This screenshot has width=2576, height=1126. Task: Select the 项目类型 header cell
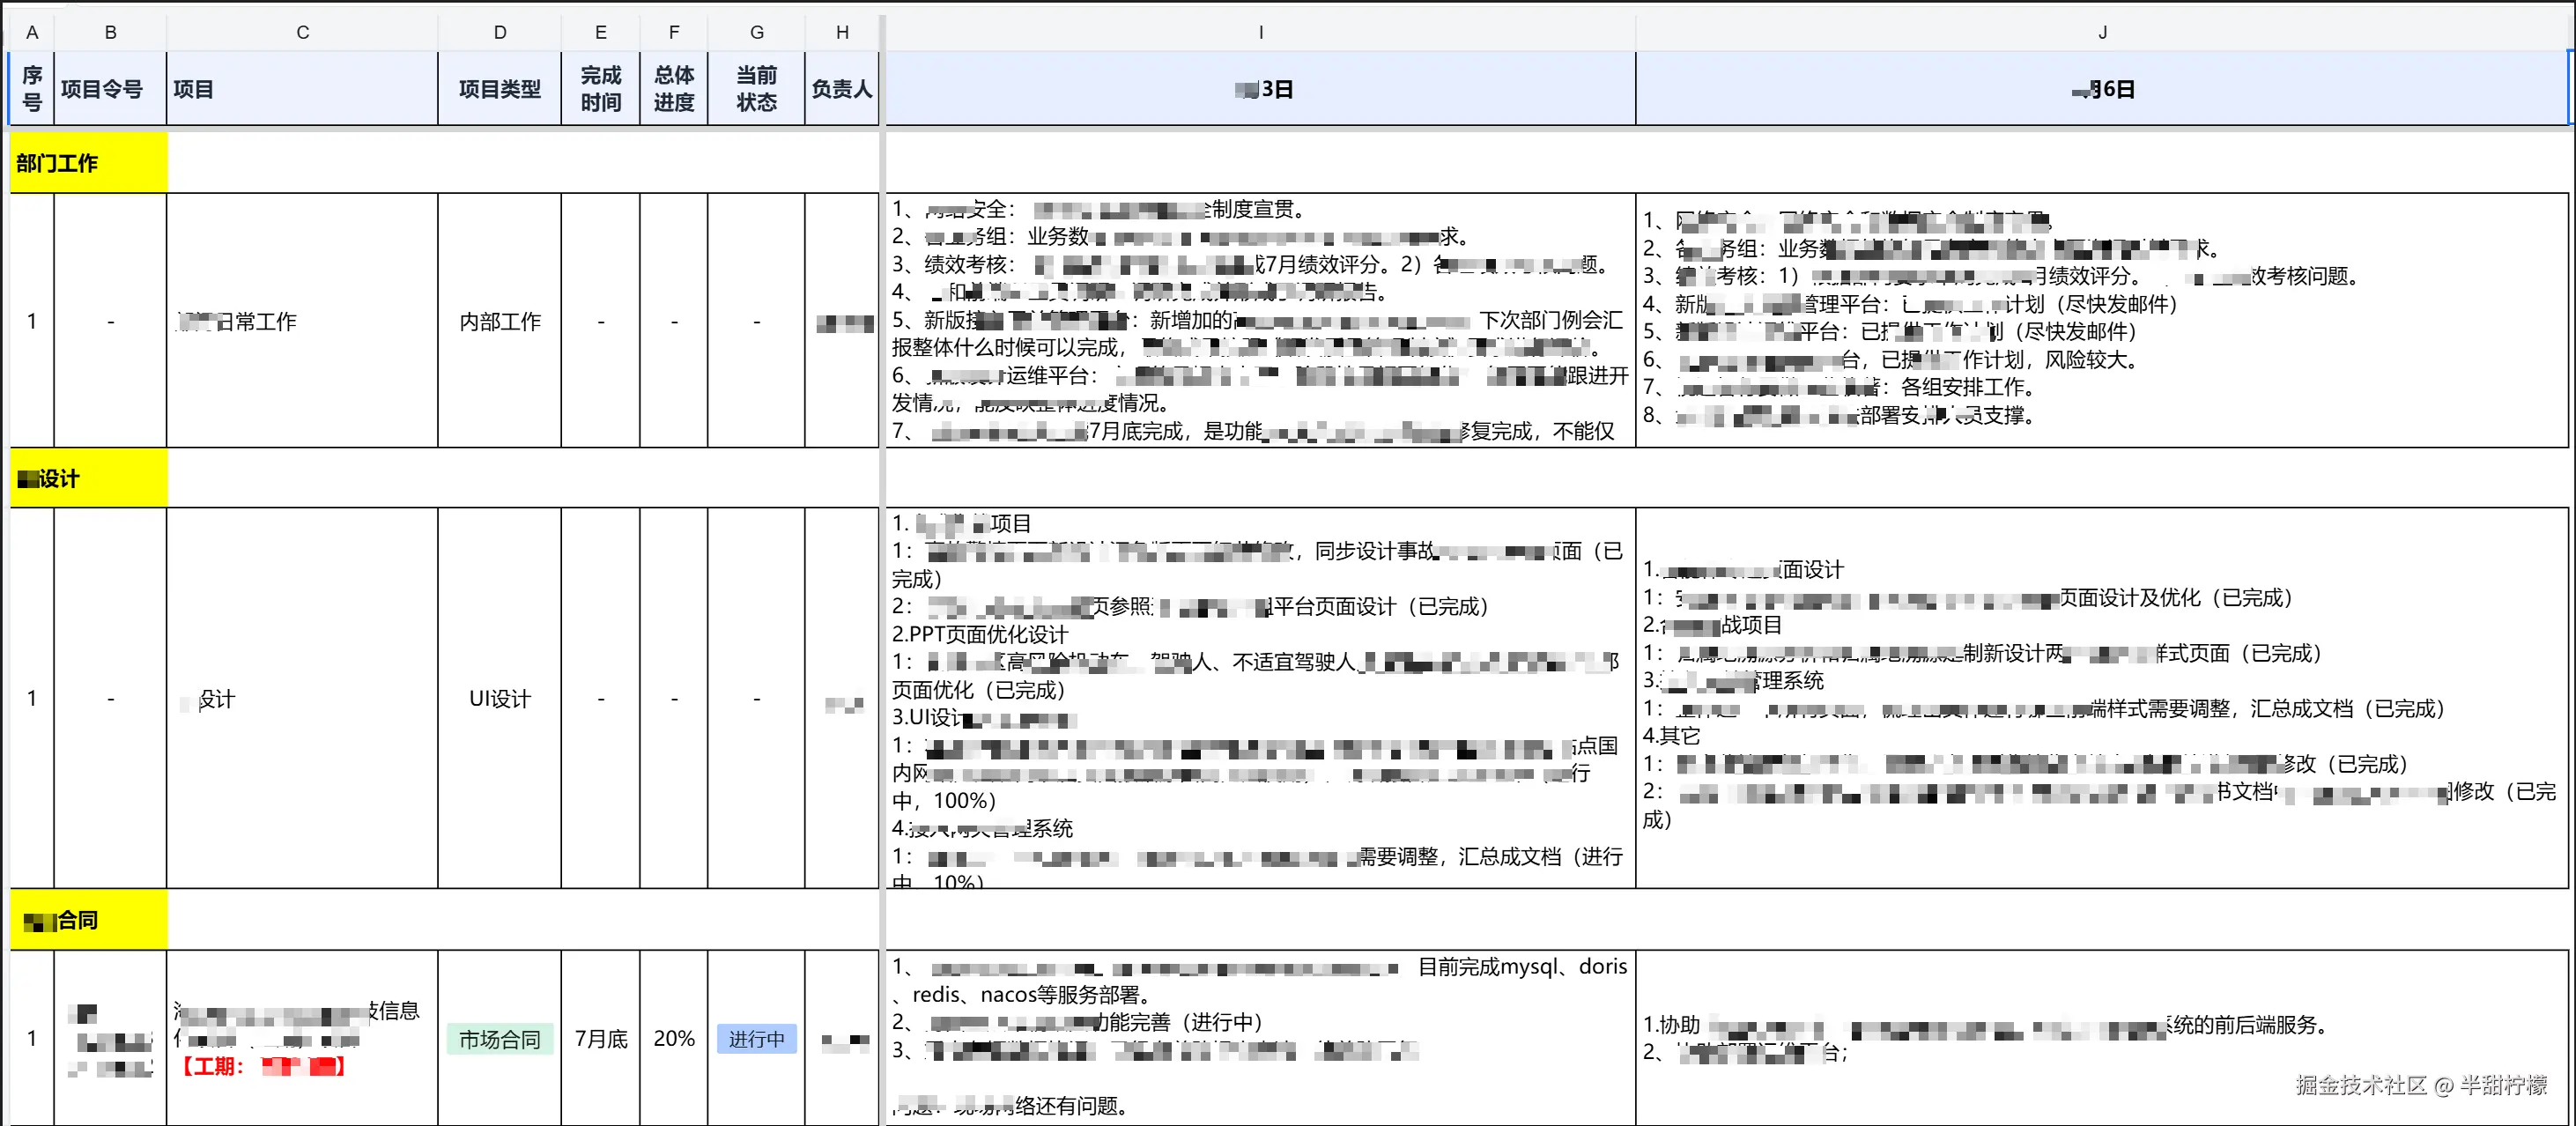tap(500, 89)
